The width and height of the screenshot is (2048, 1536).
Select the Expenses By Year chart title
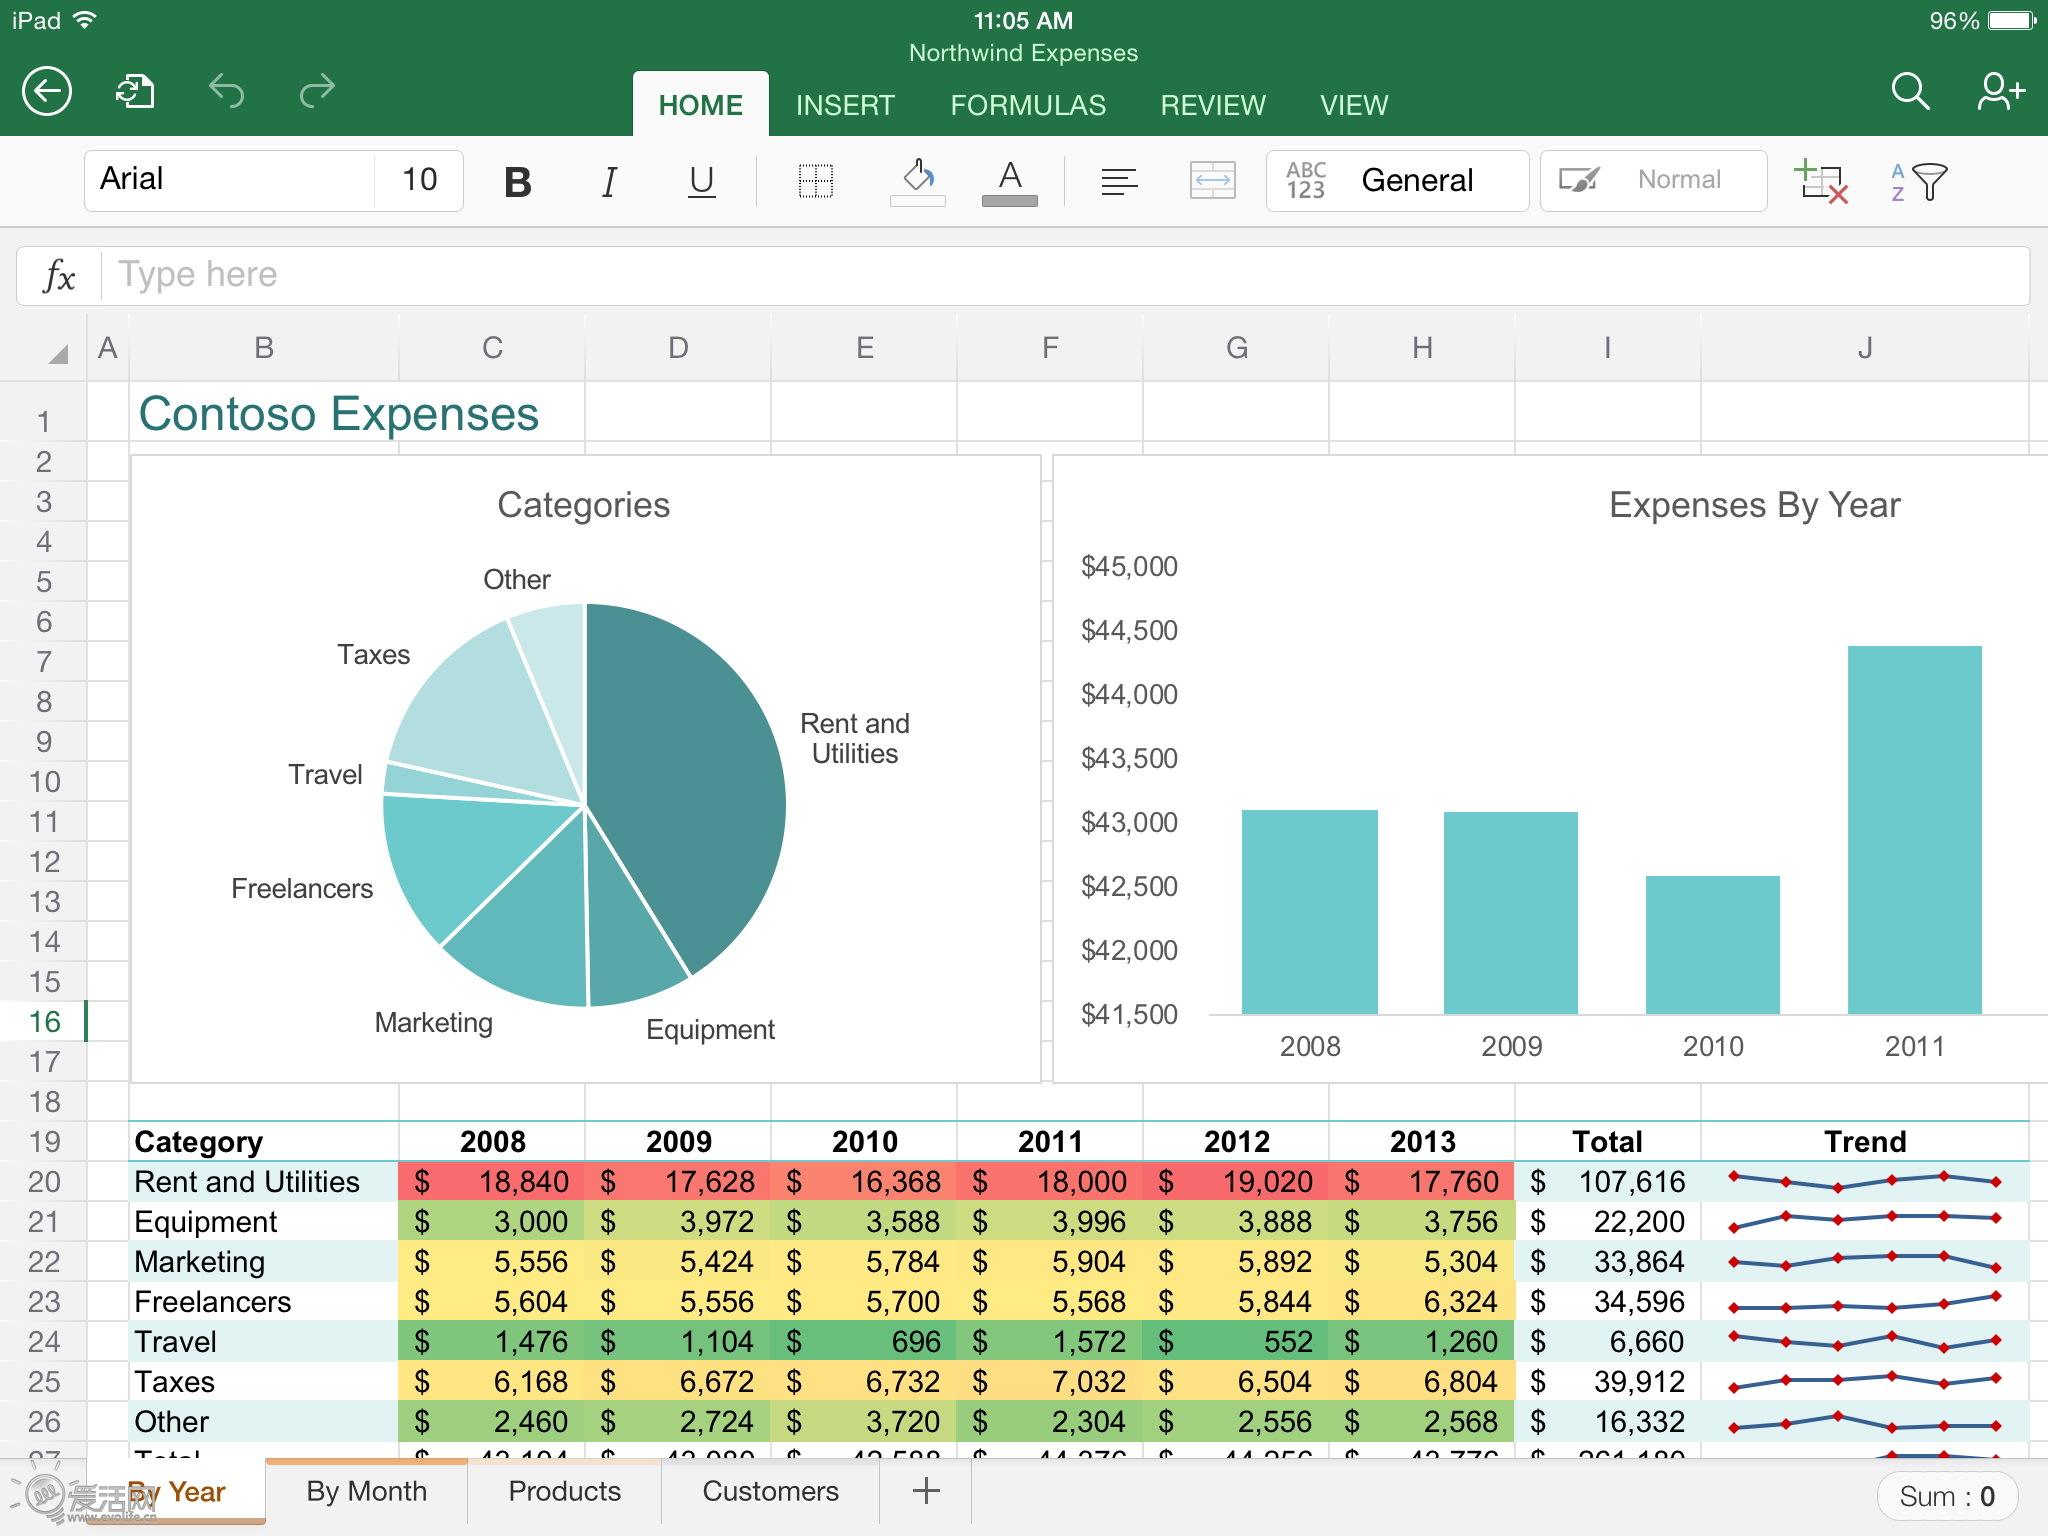click(x=1754, y=505)
